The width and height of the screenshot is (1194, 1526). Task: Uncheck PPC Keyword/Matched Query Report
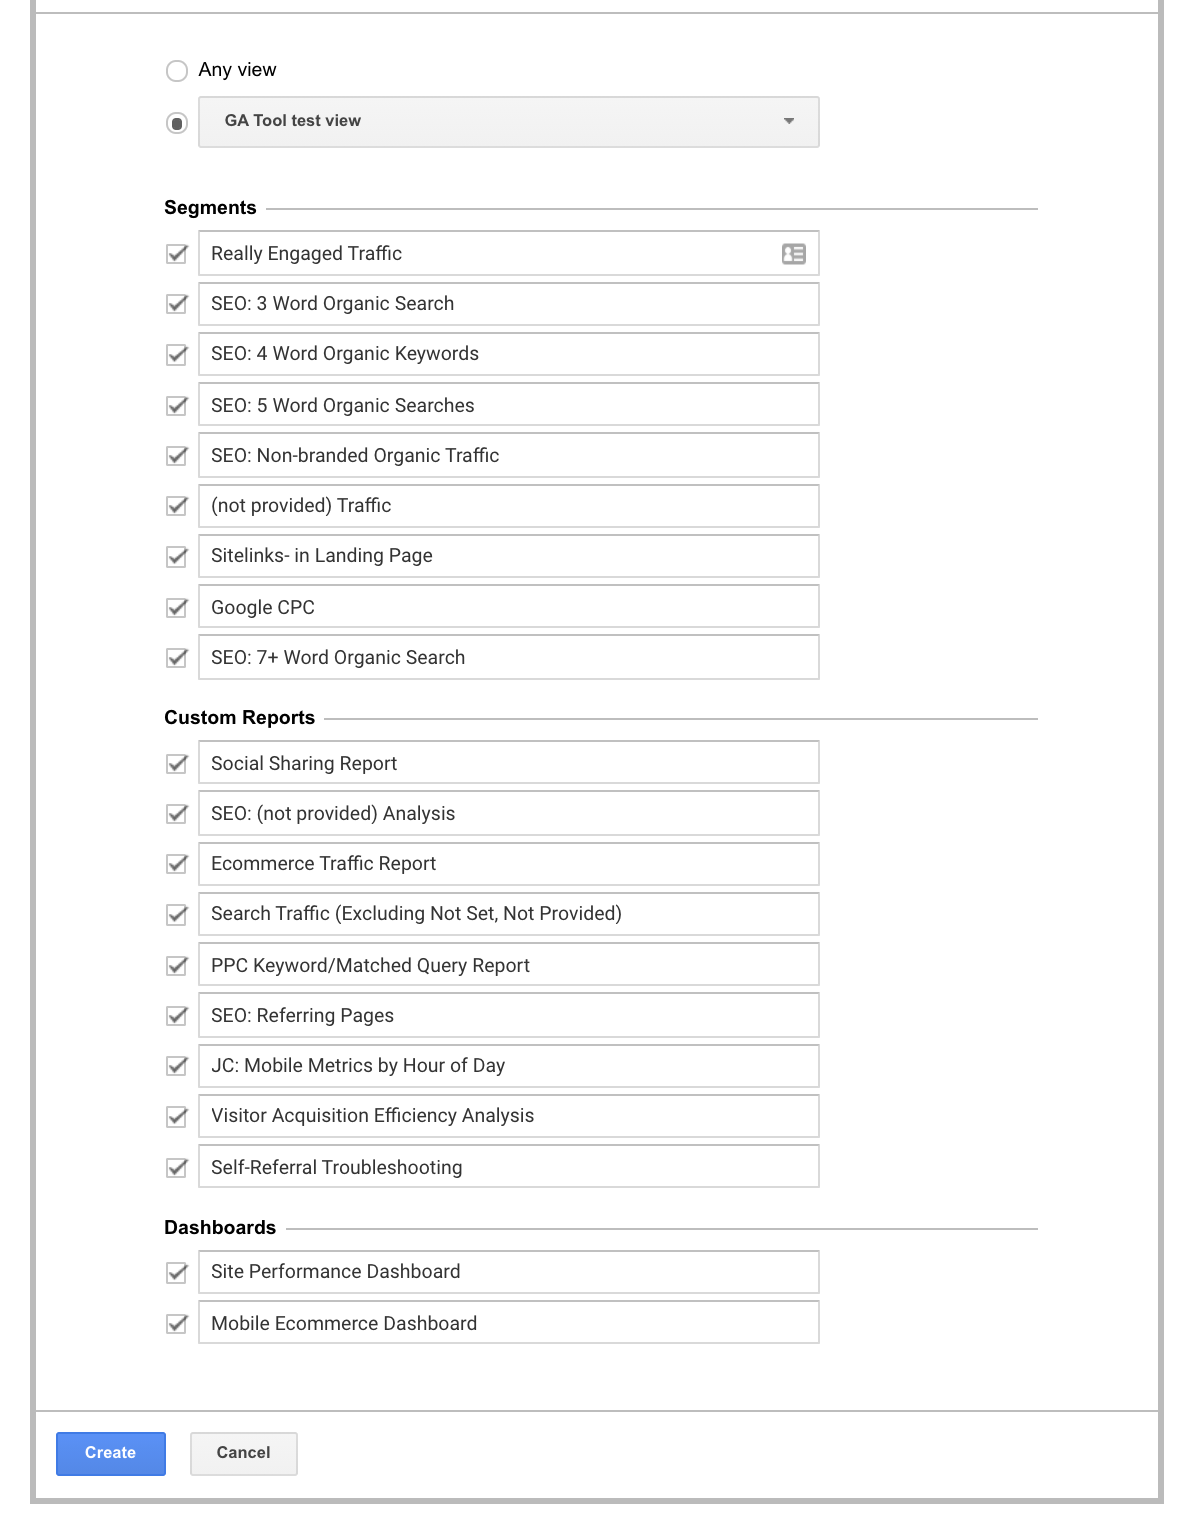point(176,965)
